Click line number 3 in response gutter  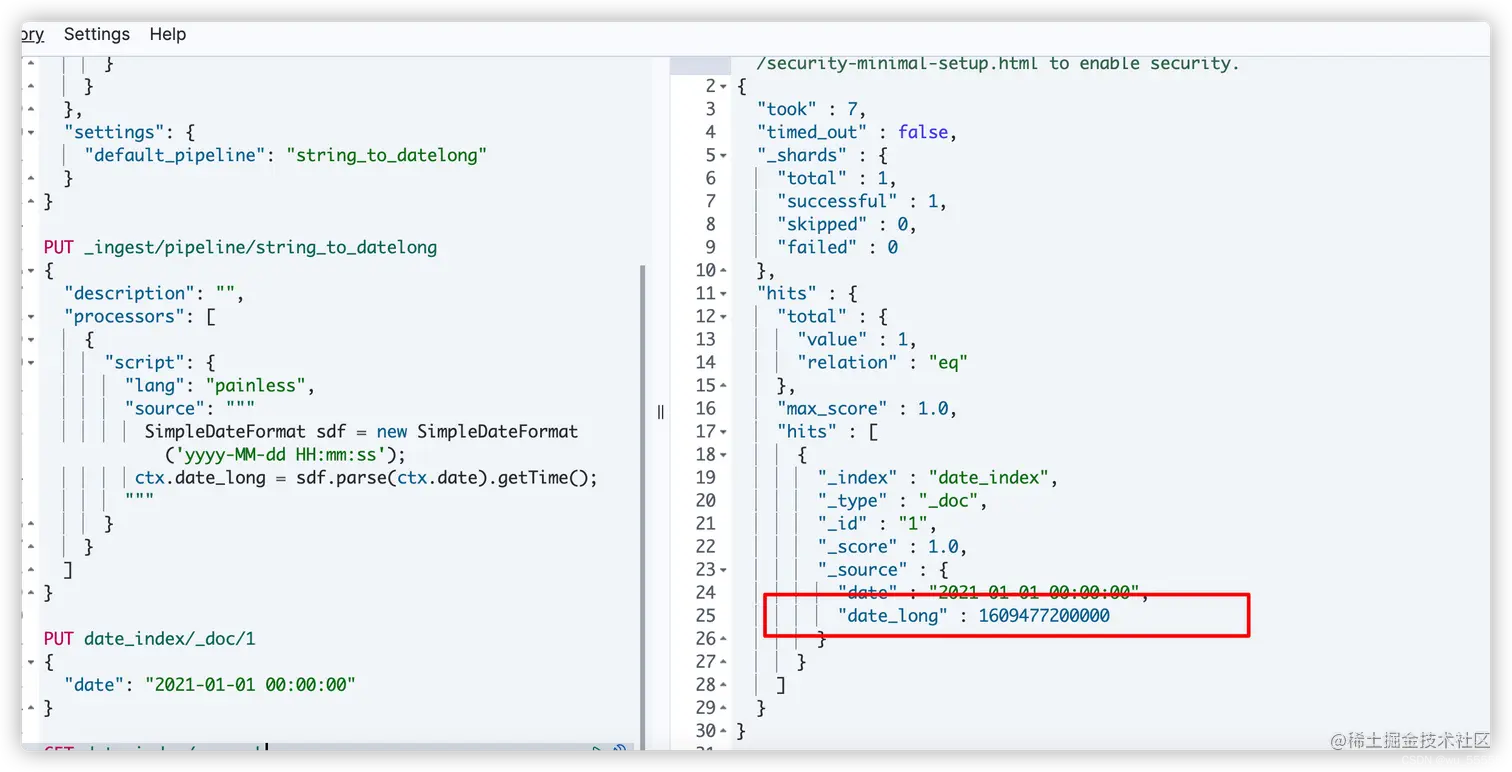tap(710, 109)
